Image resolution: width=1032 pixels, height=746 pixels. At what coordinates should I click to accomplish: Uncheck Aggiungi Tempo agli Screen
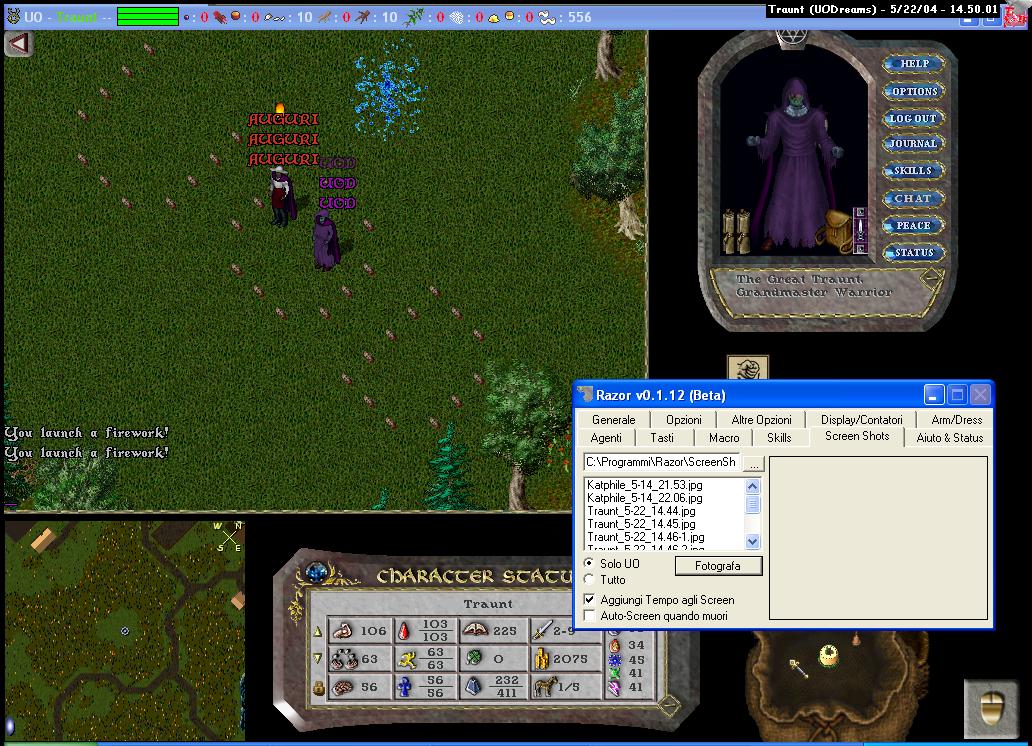(590, 599)
